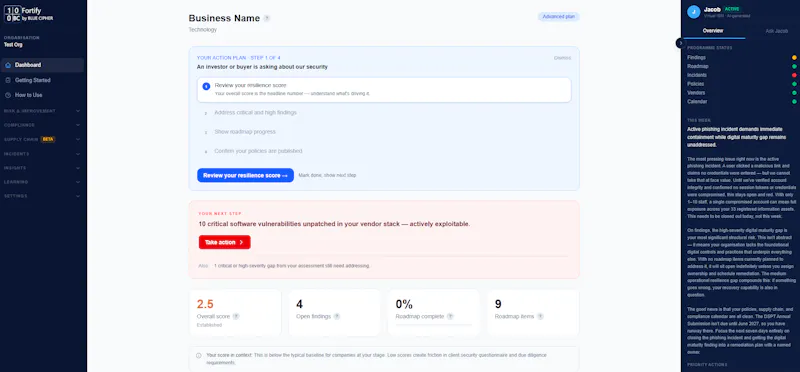Click Calendar green status dot

[794, 102]
